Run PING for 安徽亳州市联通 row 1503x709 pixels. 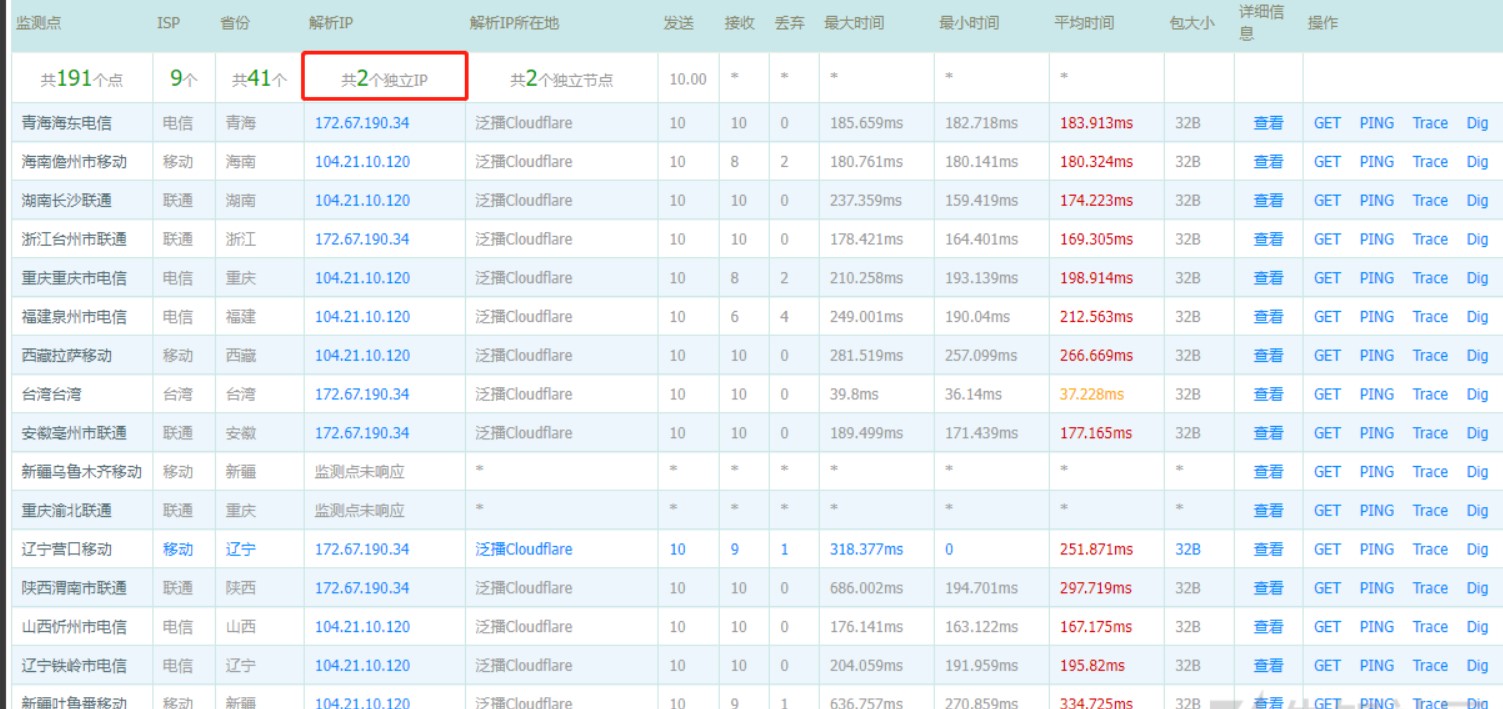pos(1376,433)
